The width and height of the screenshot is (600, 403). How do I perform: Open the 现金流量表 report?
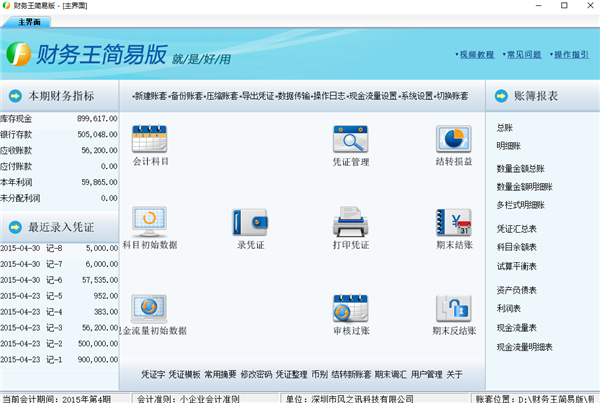[517, 328]
